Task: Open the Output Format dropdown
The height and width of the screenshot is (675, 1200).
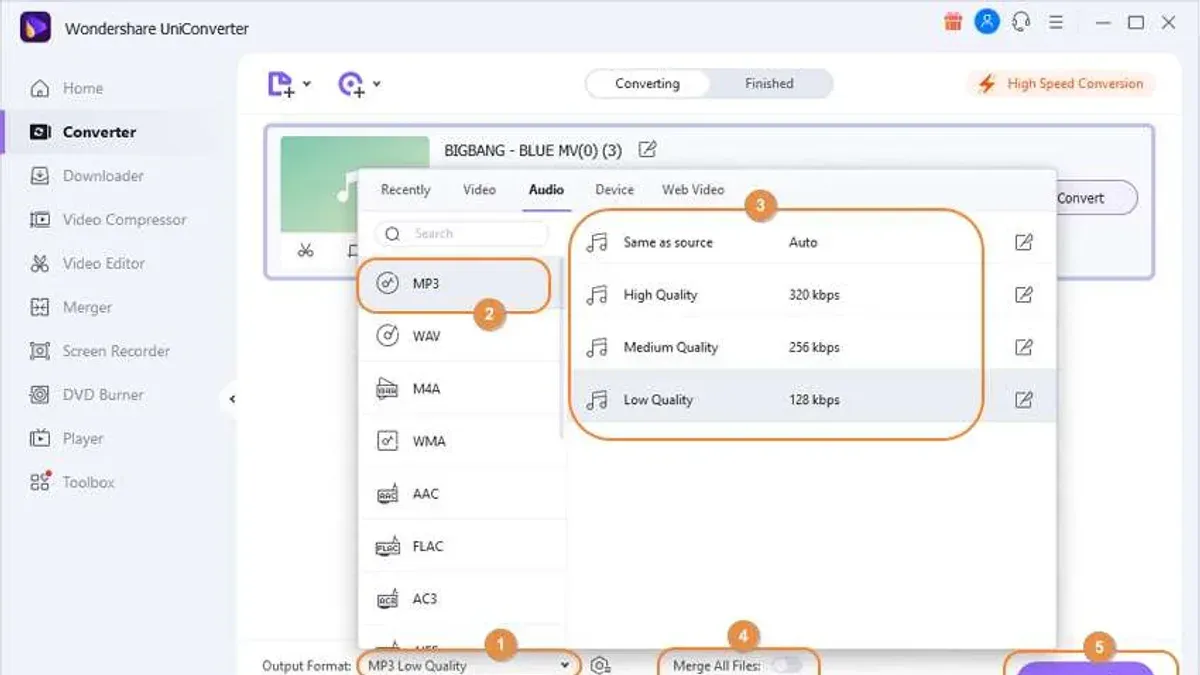Action: [x=468, y=665]
